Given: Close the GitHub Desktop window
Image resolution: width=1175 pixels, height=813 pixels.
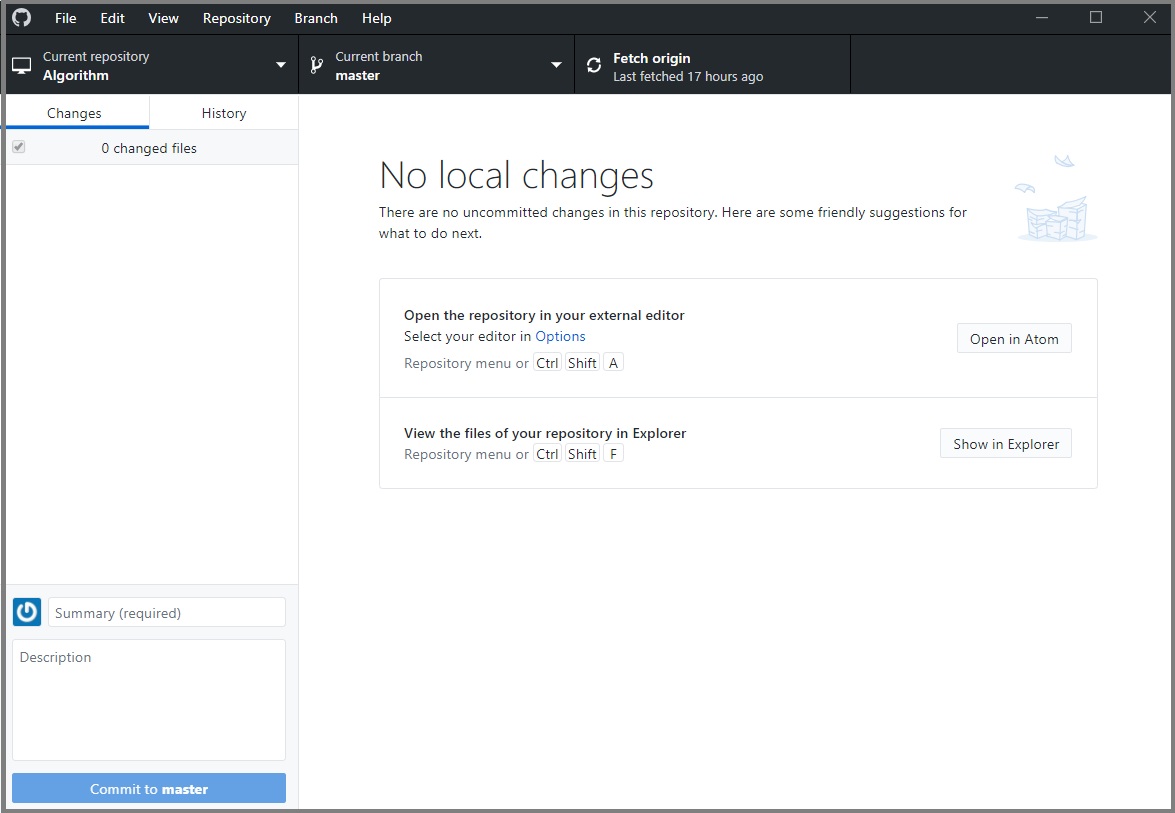Looking at the screenshot, I should [x=1150, y=17].
